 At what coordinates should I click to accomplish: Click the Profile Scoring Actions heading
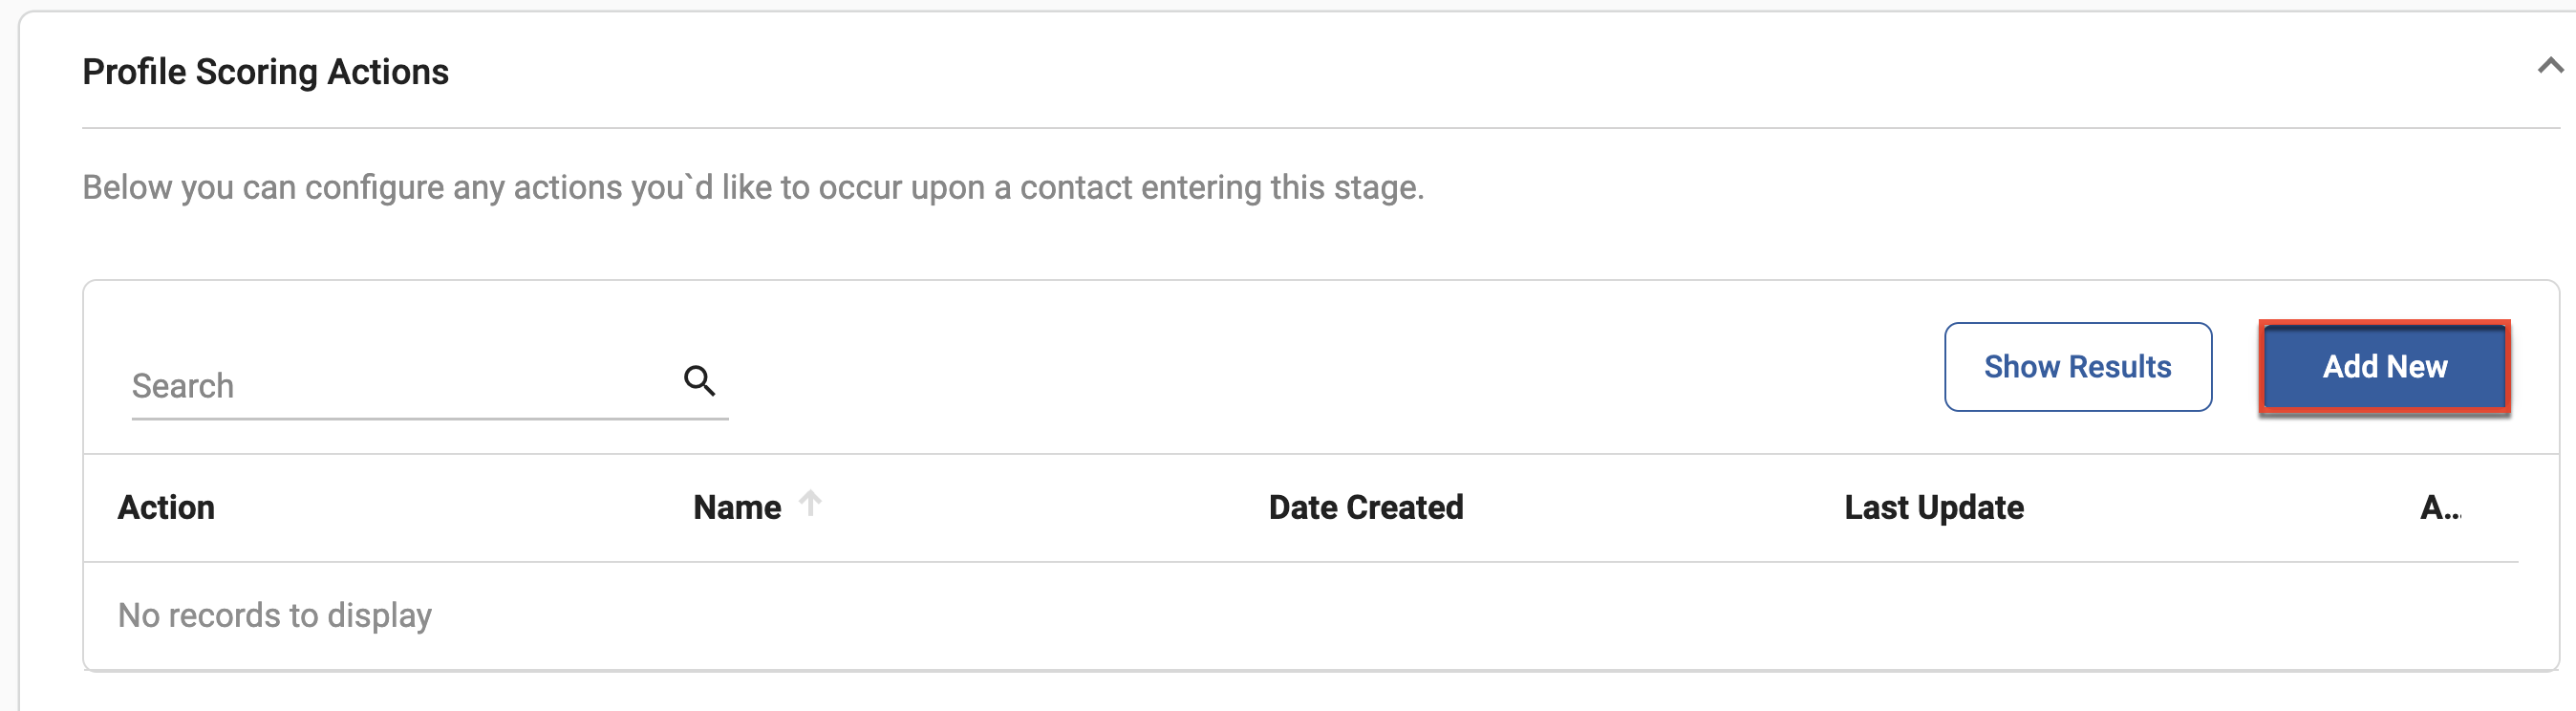point(265,72)
